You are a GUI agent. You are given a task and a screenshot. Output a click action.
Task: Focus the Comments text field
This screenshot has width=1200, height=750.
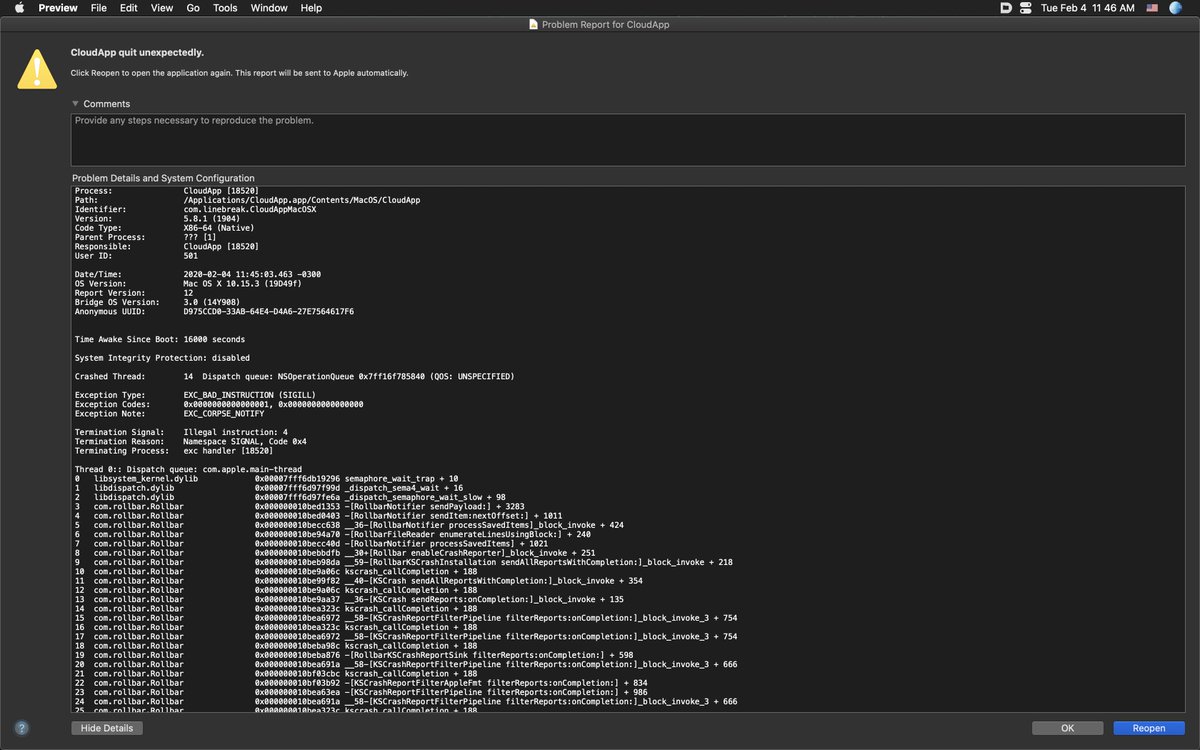pyautogui.click(x=627, y=139)
